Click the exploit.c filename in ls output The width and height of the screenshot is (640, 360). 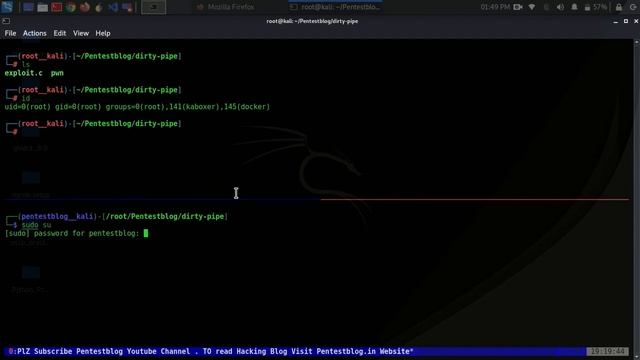pos(23,73)
